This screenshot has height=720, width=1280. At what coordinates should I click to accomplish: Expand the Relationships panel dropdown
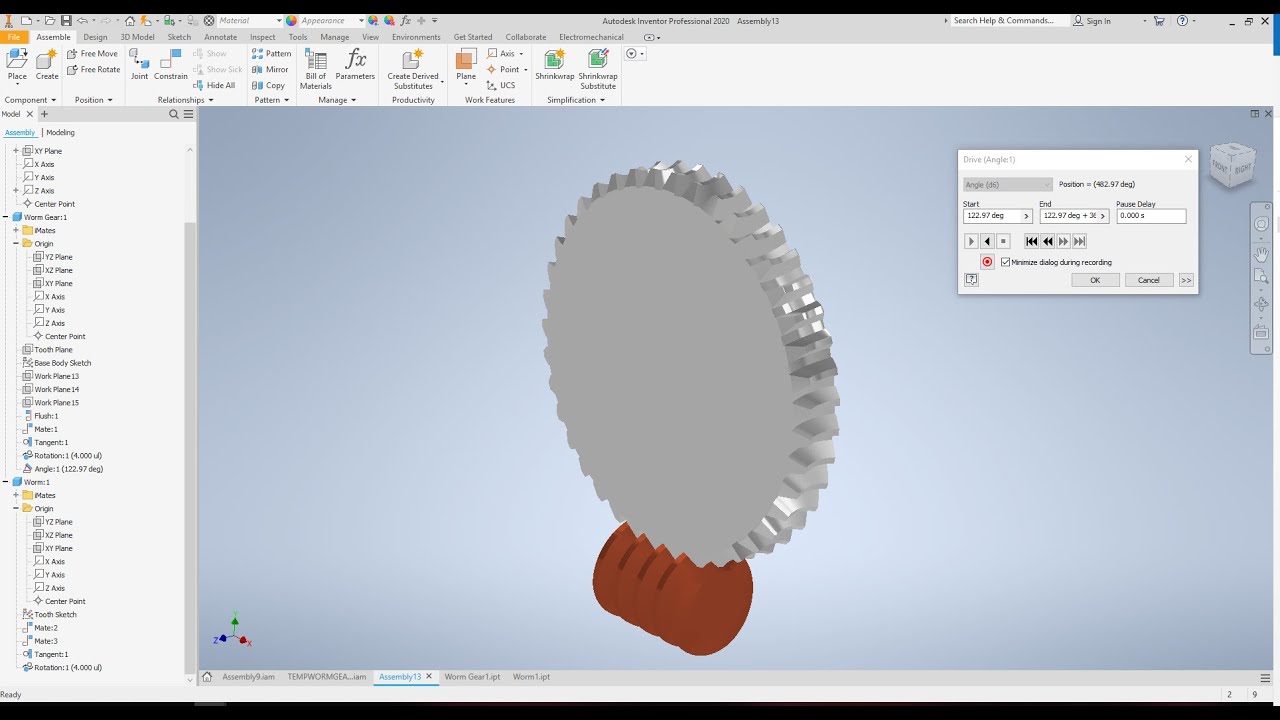pos(186,100)
